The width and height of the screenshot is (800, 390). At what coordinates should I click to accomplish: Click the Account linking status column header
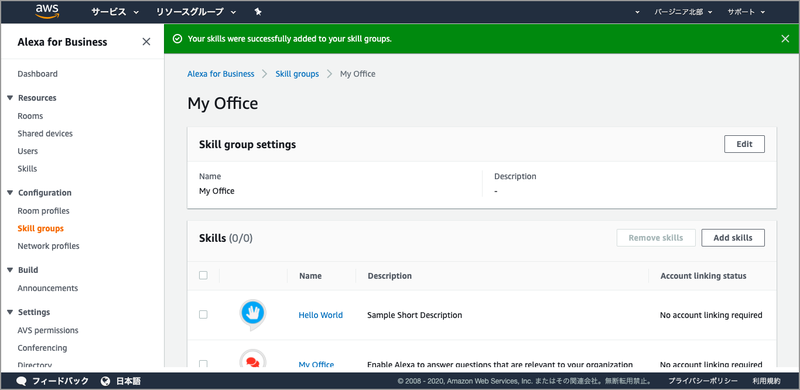(x=703, y=276)
